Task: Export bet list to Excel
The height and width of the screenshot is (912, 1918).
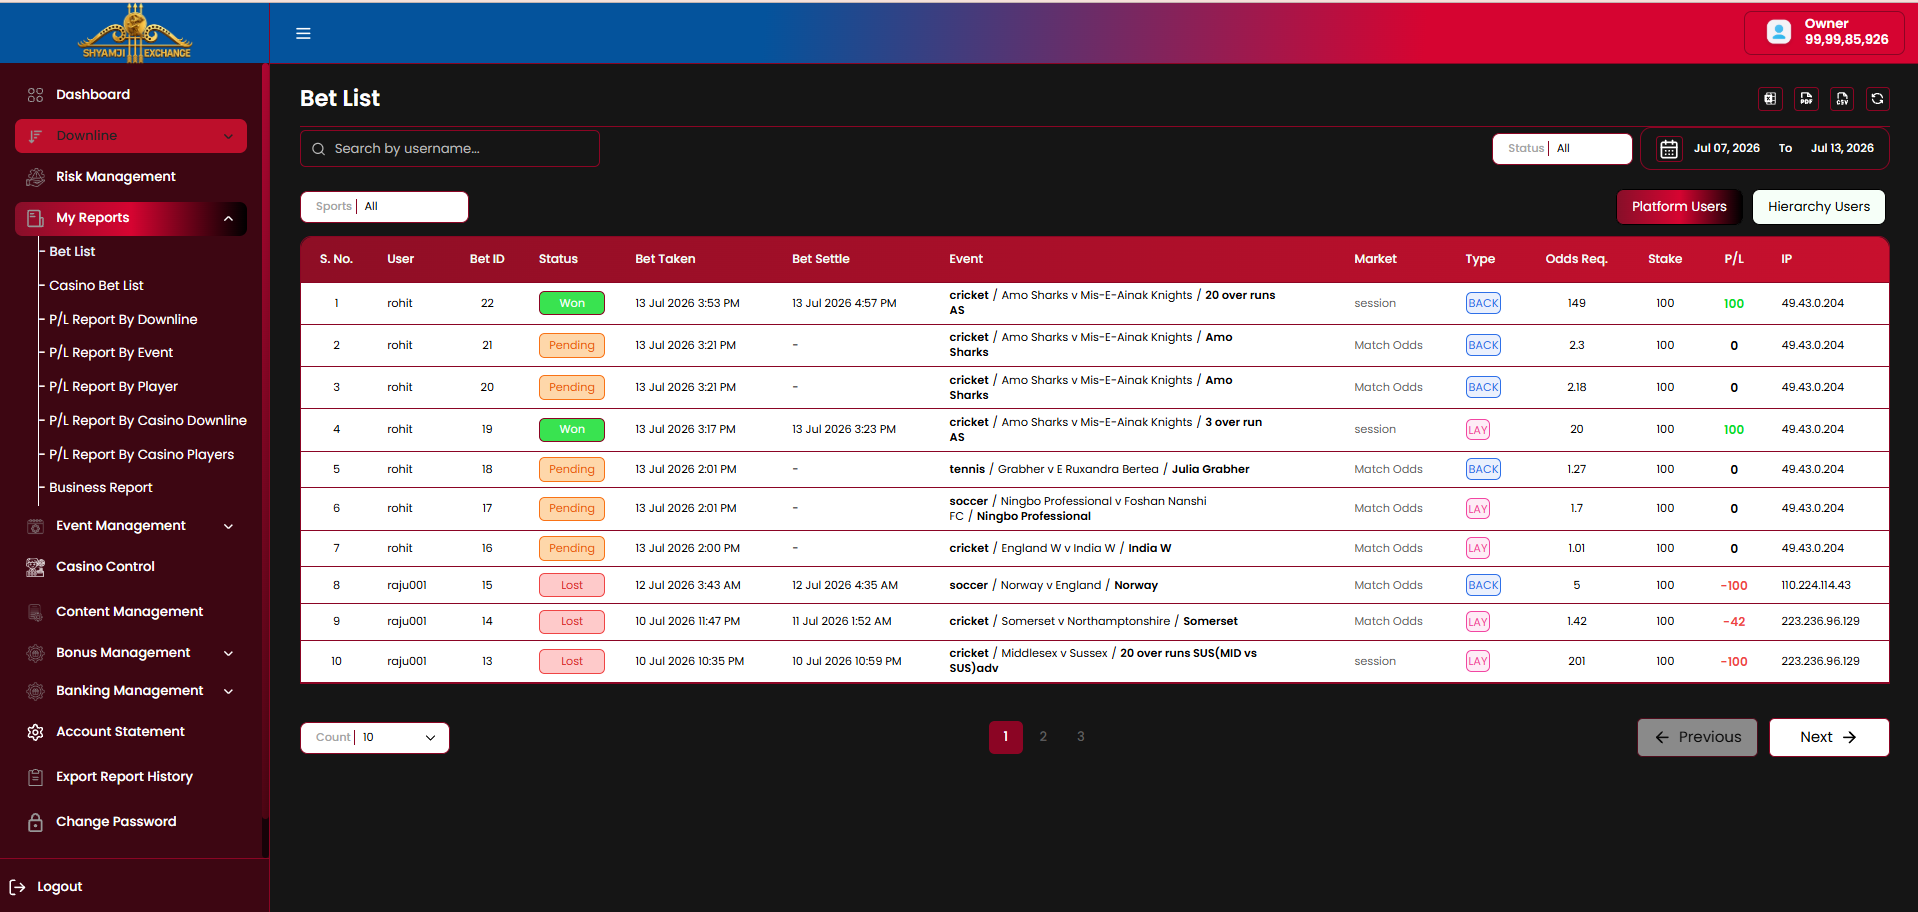Action: coord(1770,98)
